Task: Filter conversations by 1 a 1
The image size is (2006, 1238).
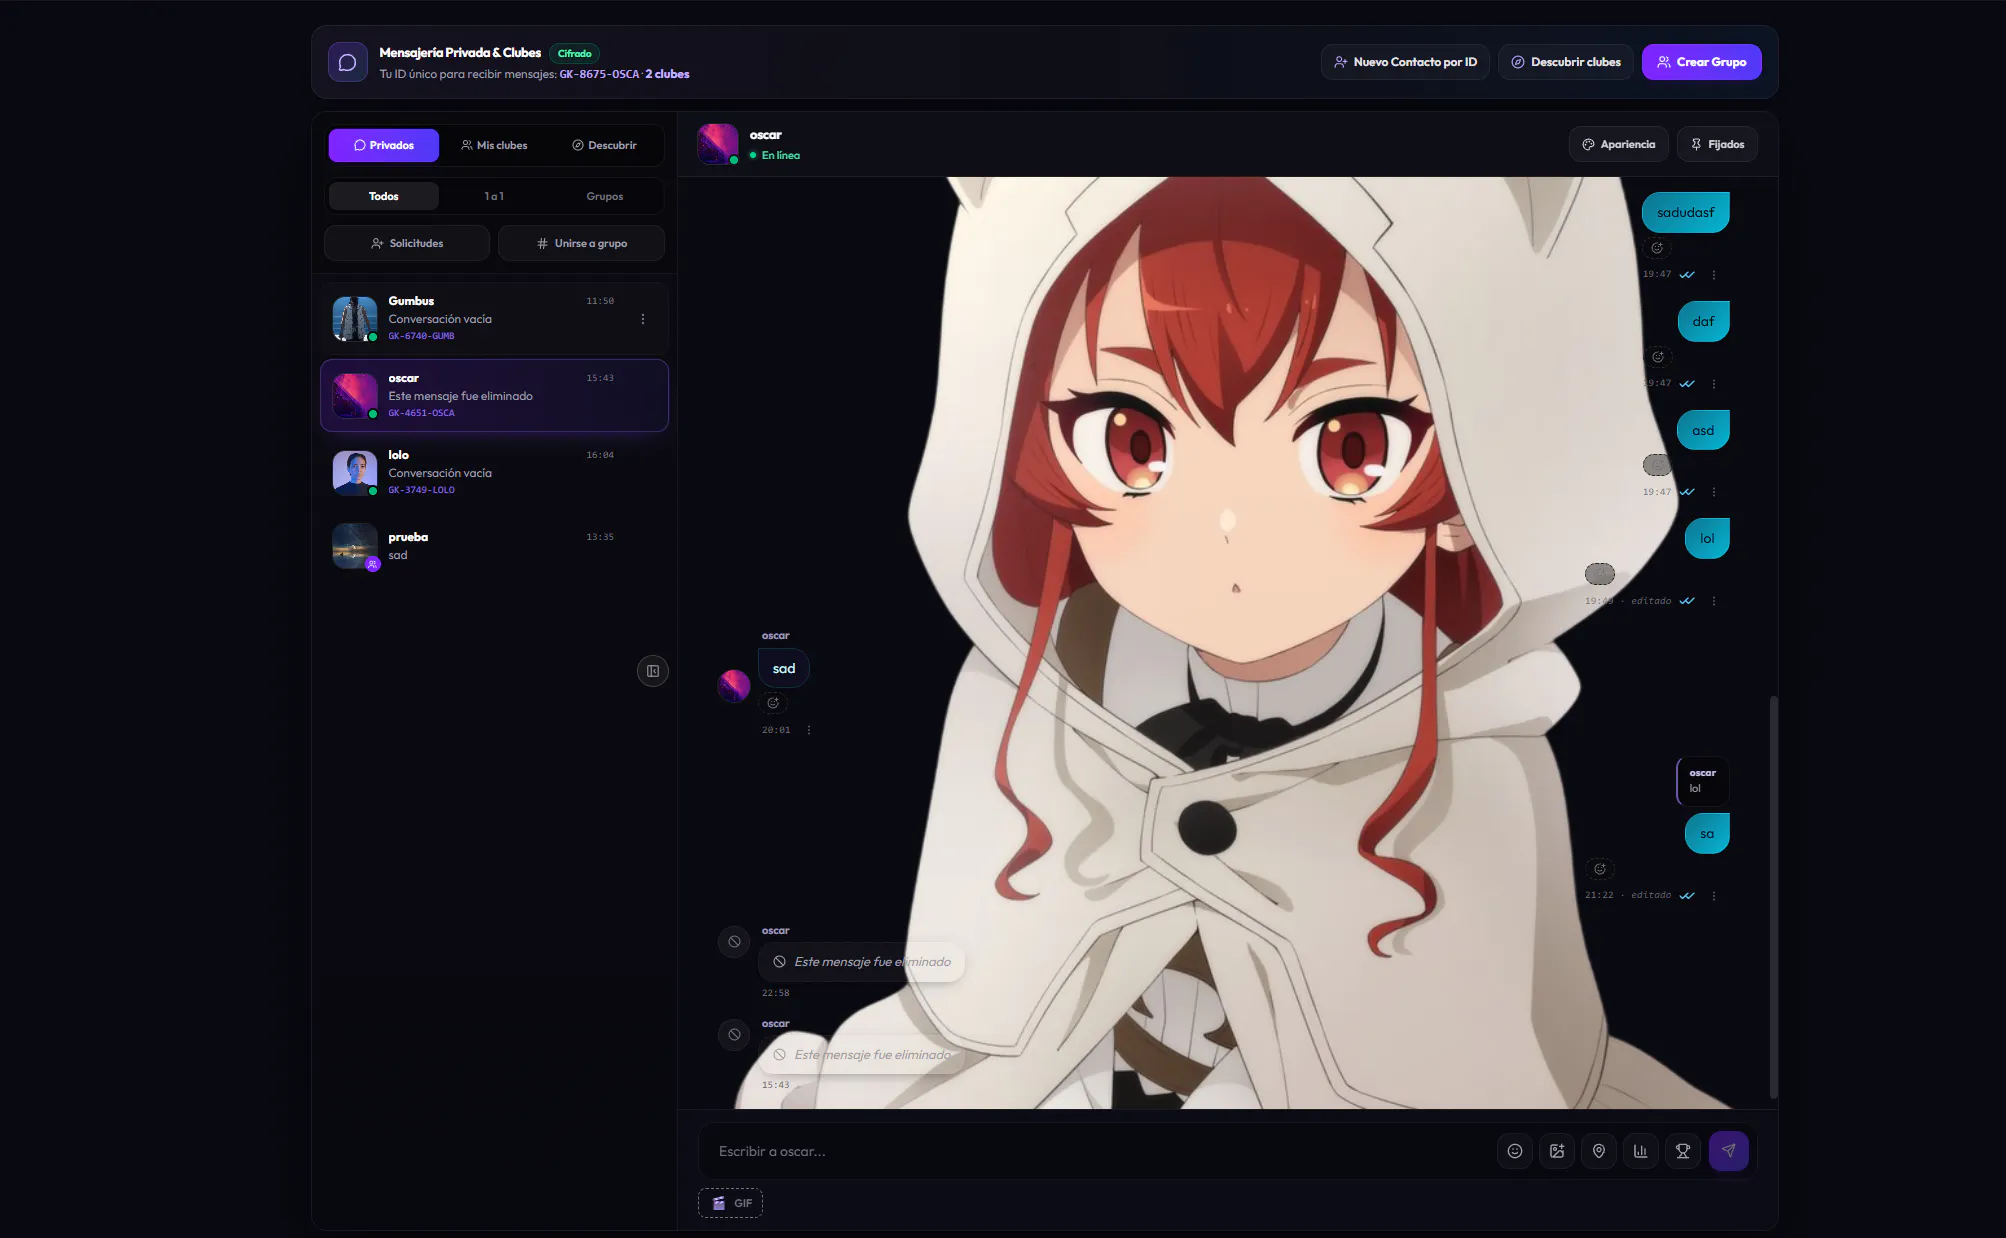Action: click(x=494, y=196)
